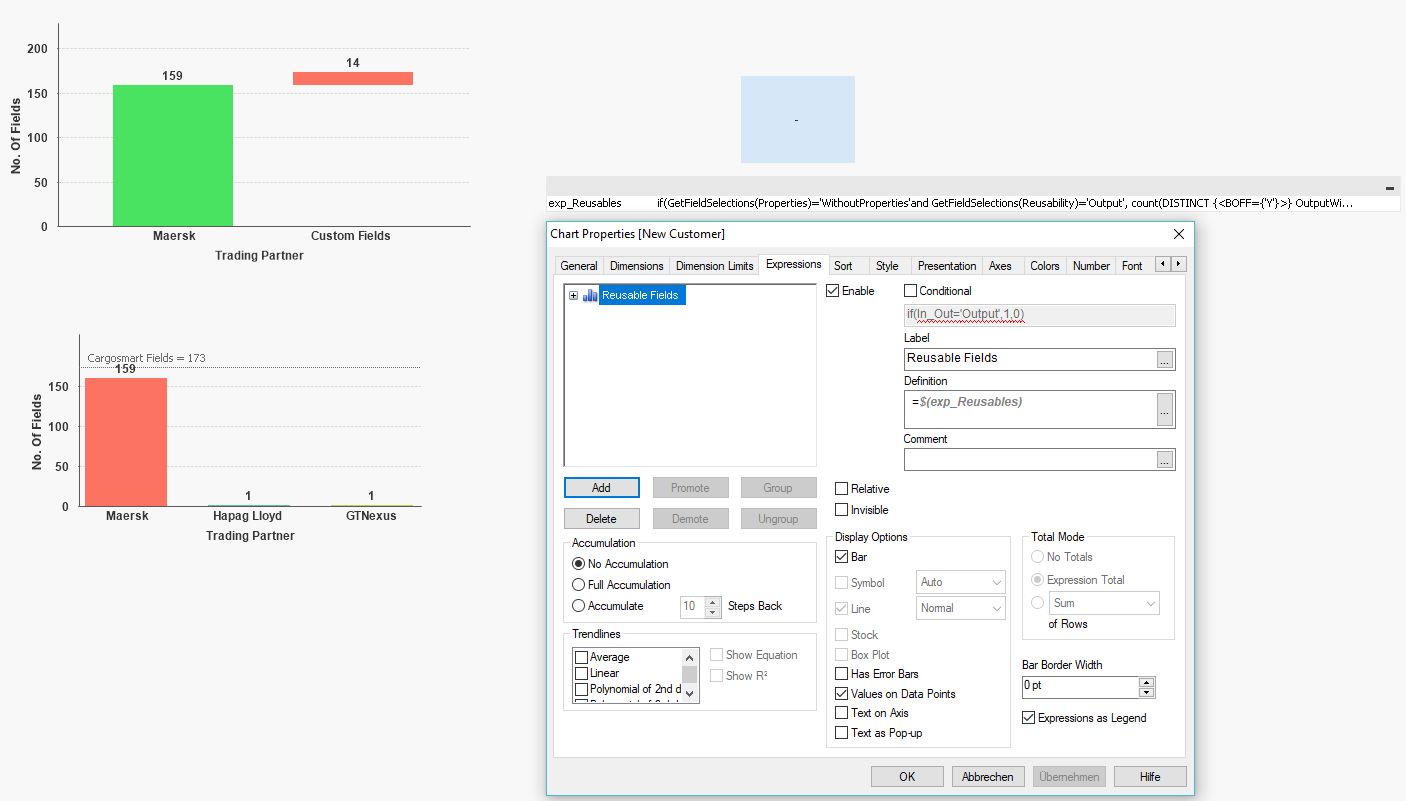Minimize the exp_Reusables variable box
This screenshot has height=801, width=1406.
pos(1389,188)
